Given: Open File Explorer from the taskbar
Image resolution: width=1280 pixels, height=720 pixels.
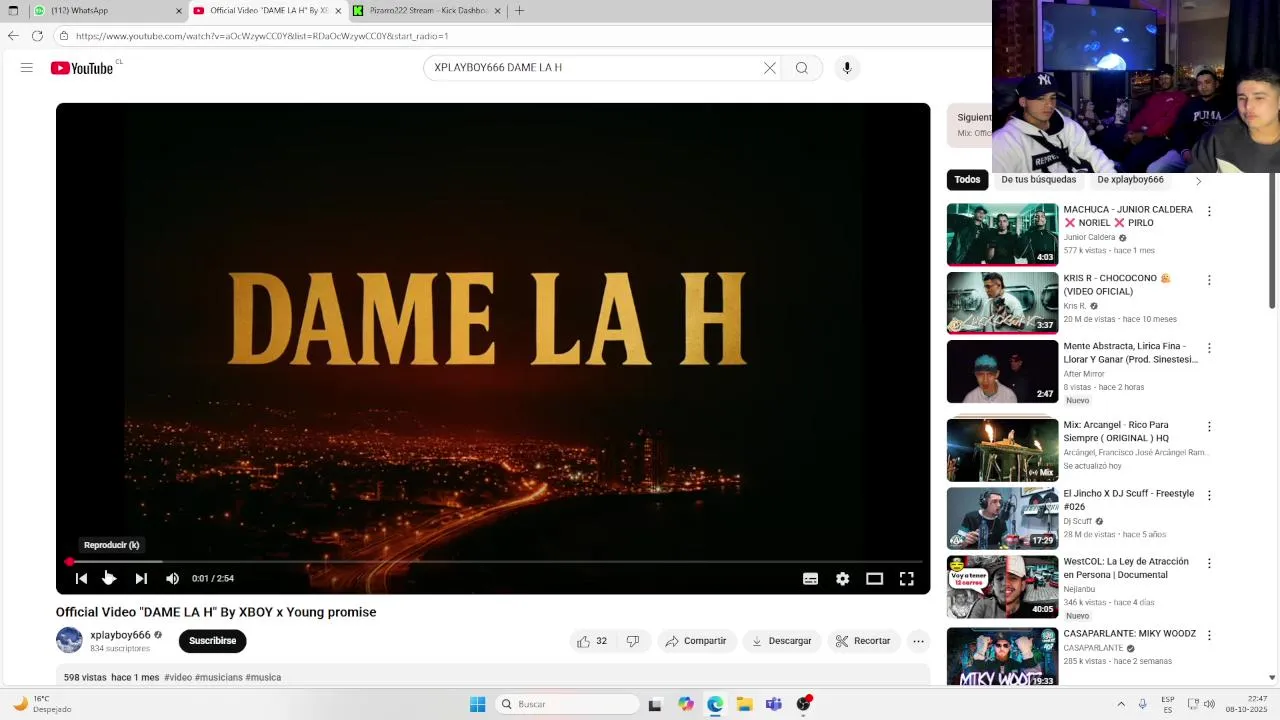Looking at the screenshot, I should [744, 704].
